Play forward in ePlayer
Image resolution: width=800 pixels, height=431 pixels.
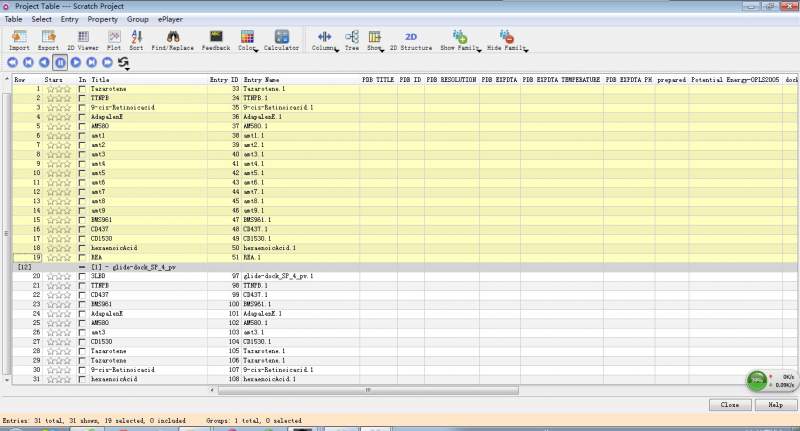(76, 62)
